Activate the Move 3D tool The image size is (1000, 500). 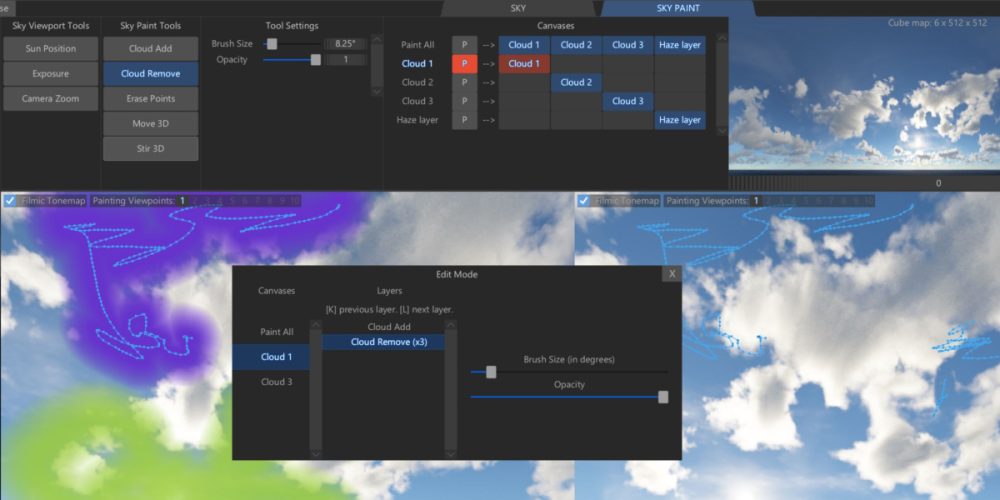coord(150,124)
